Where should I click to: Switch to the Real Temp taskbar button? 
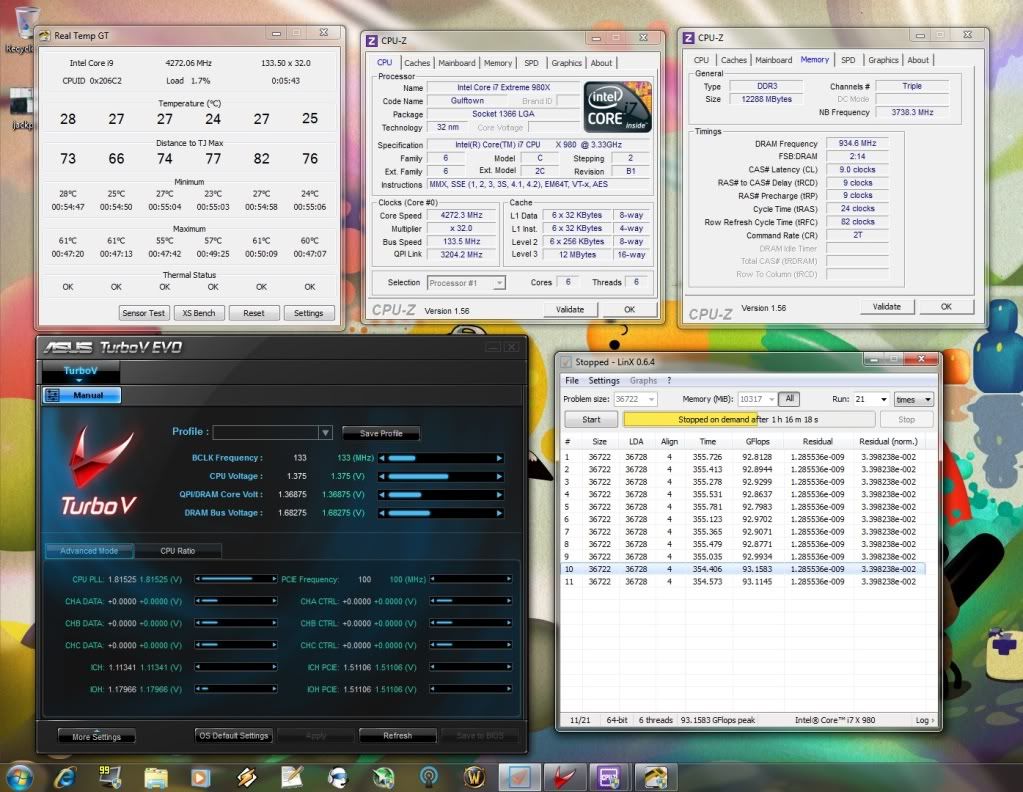point(655,777)
